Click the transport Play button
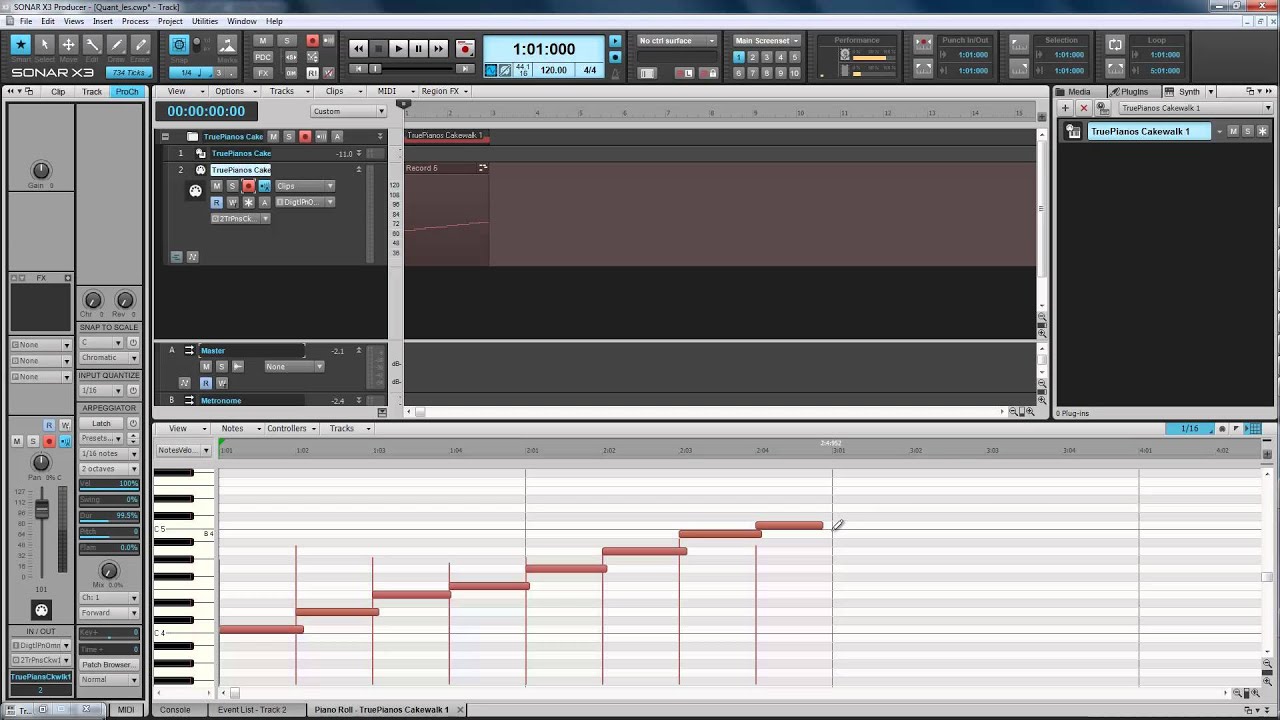Viewport: 1280px width, 720px height. click(398, 48)
